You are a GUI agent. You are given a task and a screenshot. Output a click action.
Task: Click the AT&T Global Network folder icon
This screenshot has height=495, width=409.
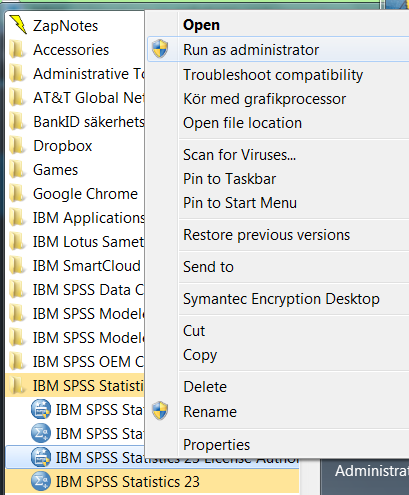click(17, 98)
